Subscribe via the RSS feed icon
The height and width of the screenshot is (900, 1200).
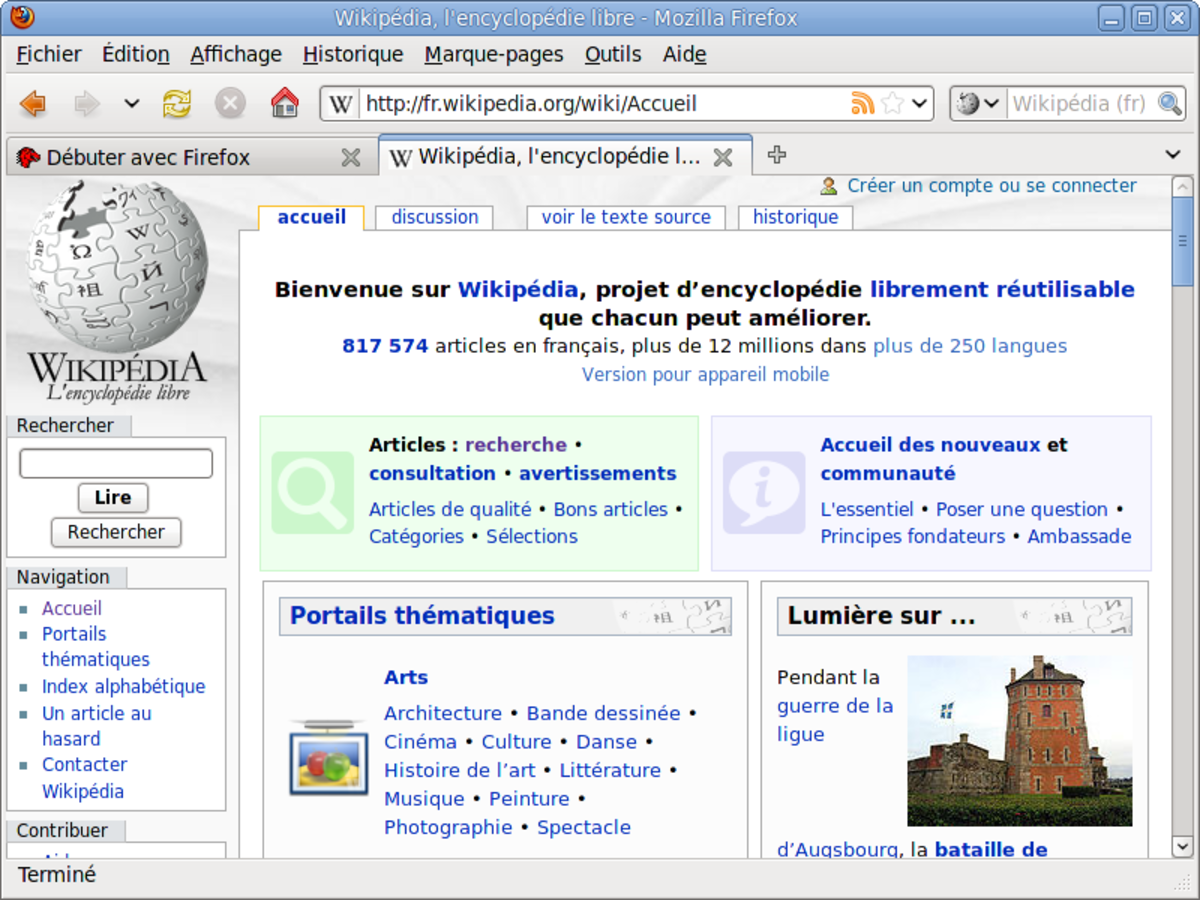[x=862, y=103]
